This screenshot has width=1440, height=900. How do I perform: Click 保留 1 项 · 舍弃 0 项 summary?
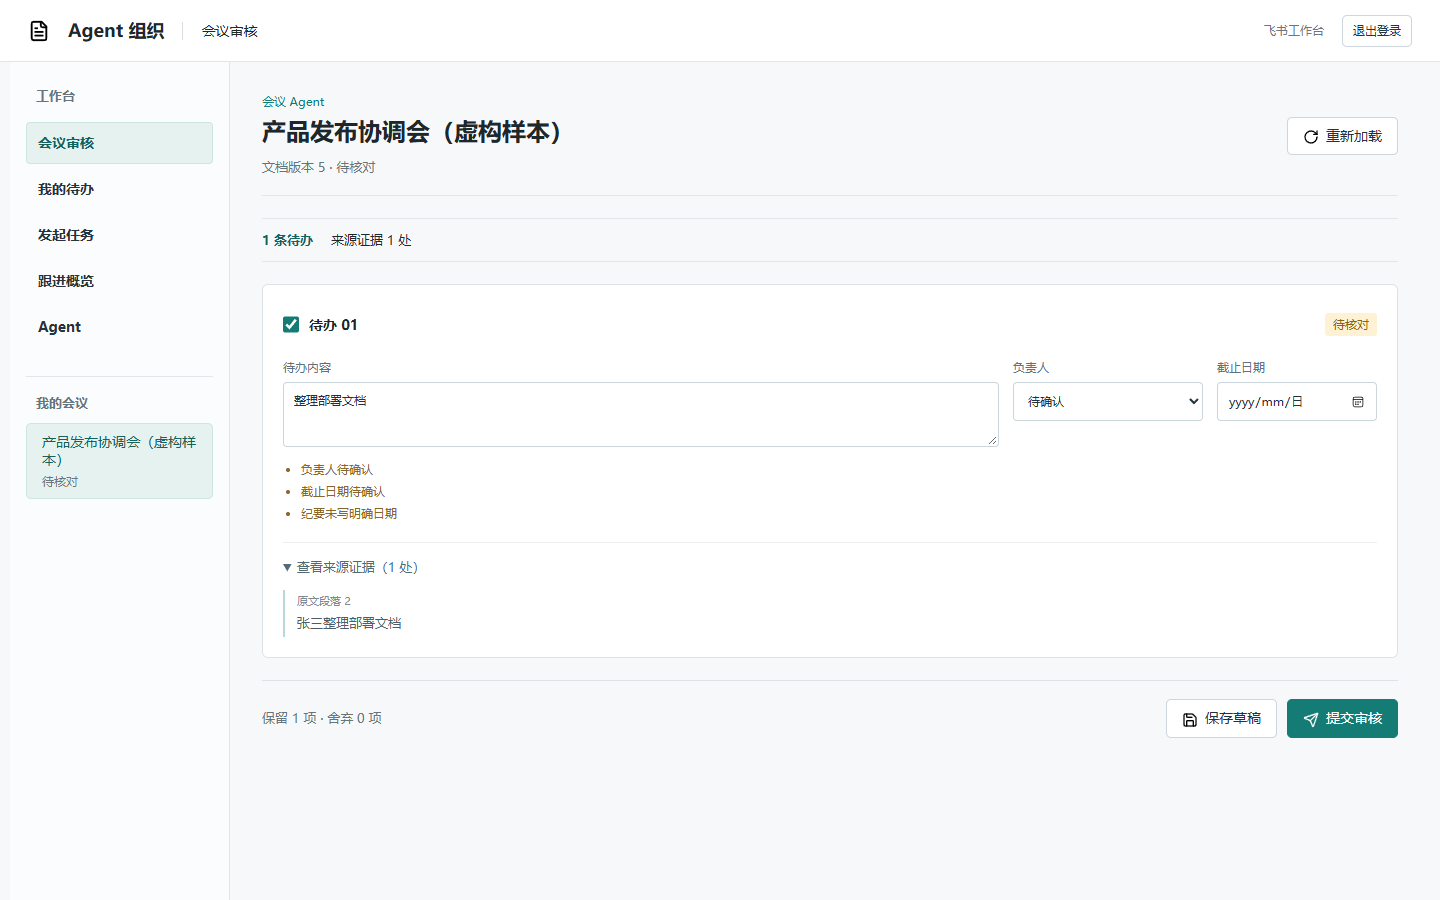(322, 718)
